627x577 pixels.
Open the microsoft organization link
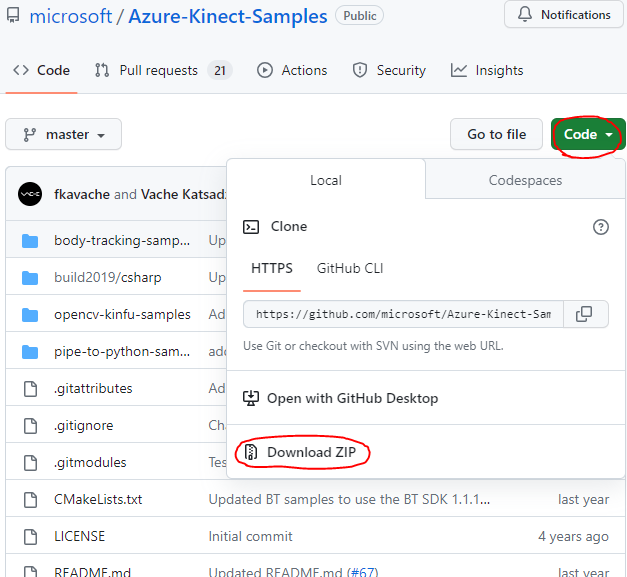click(70, 16)
